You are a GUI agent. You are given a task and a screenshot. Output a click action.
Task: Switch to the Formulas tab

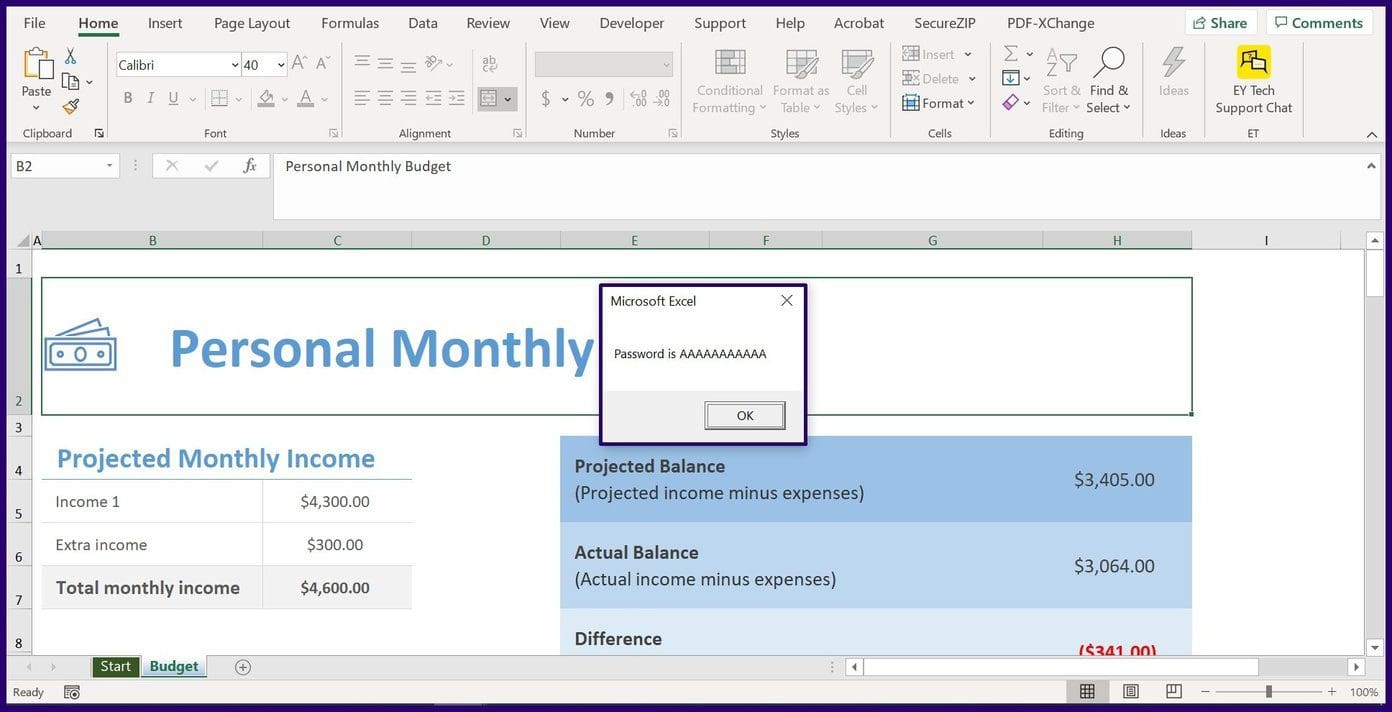pyautogui.click(x=350, y=23)
